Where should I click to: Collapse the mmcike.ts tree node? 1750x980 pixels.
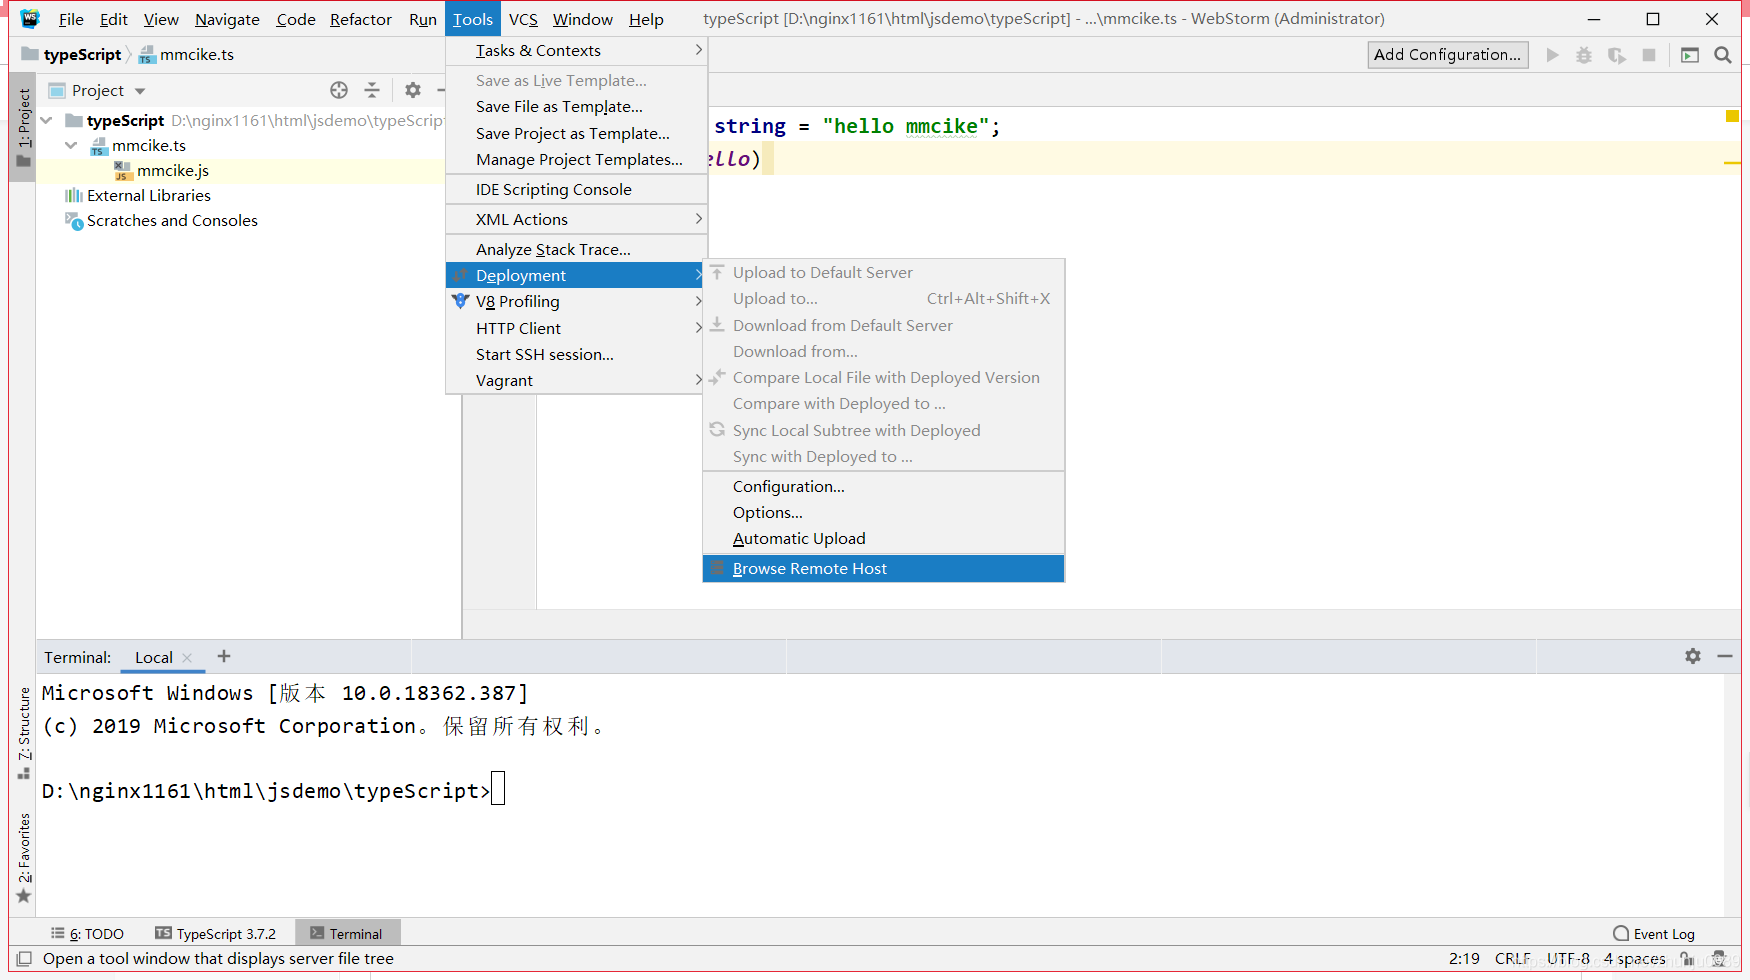[71, 146]
